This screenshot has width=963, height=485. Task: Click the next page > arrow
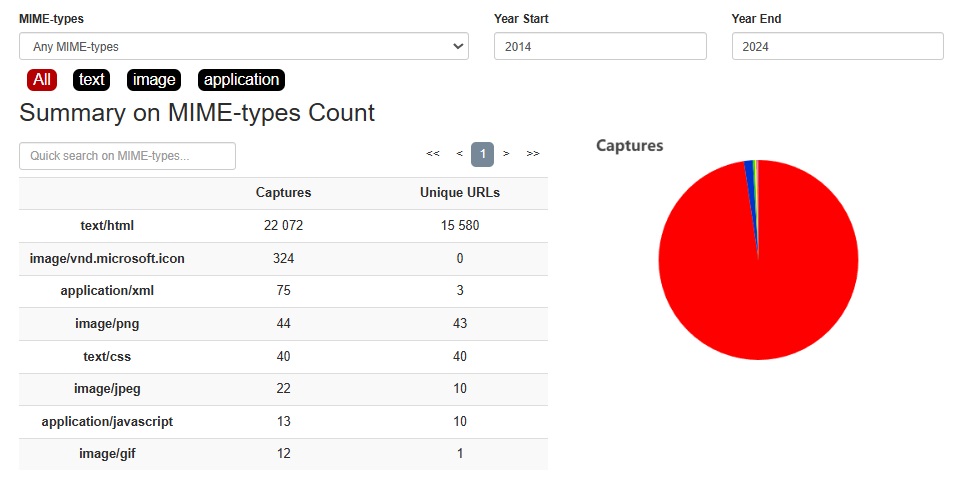point(507,154)
